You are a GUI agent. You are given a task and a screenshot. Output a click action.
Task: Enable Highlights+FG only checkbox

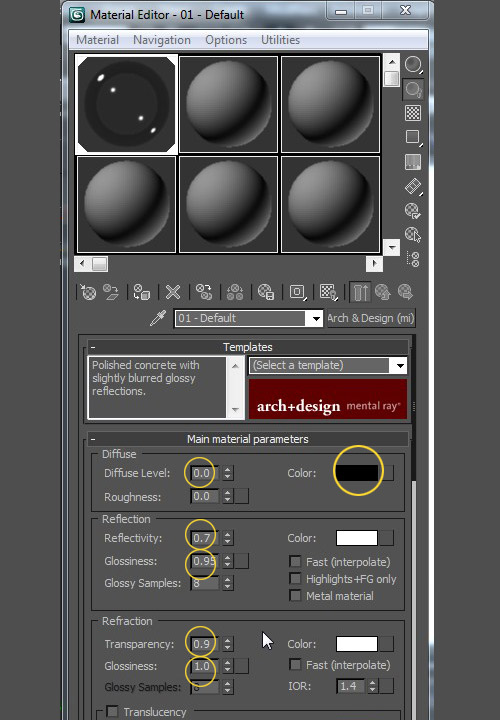coord(295,579)
